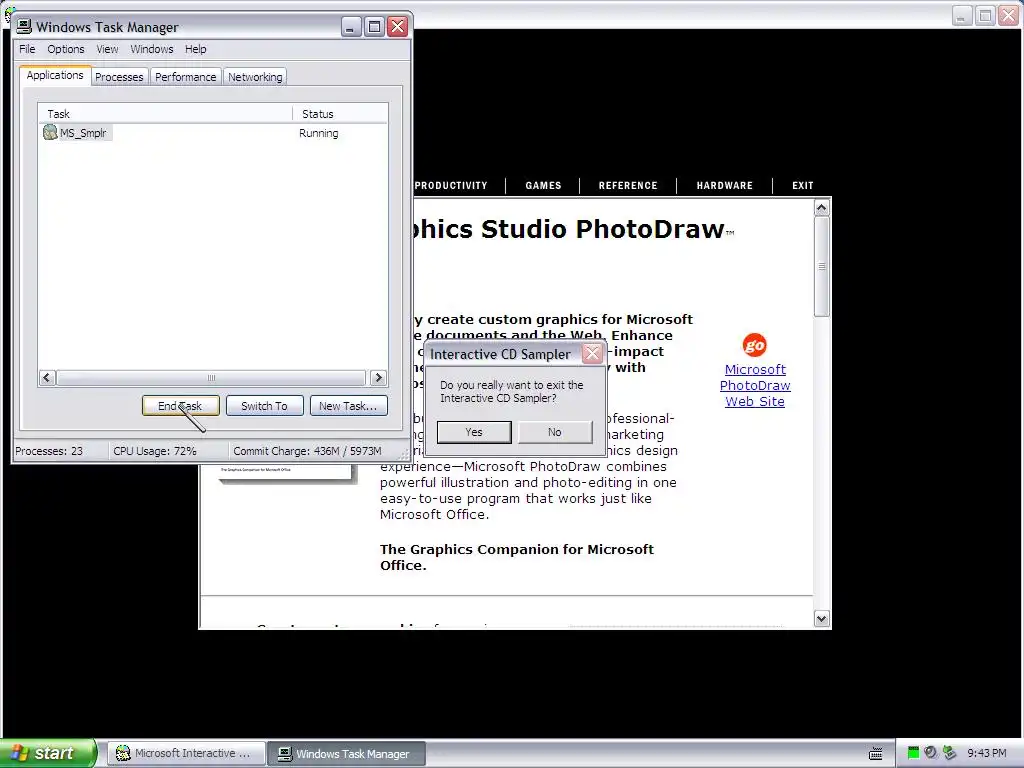The width and height of the screenshot is (1024, 768).
Task: Click the New Task... button
Action: [349, 406]
